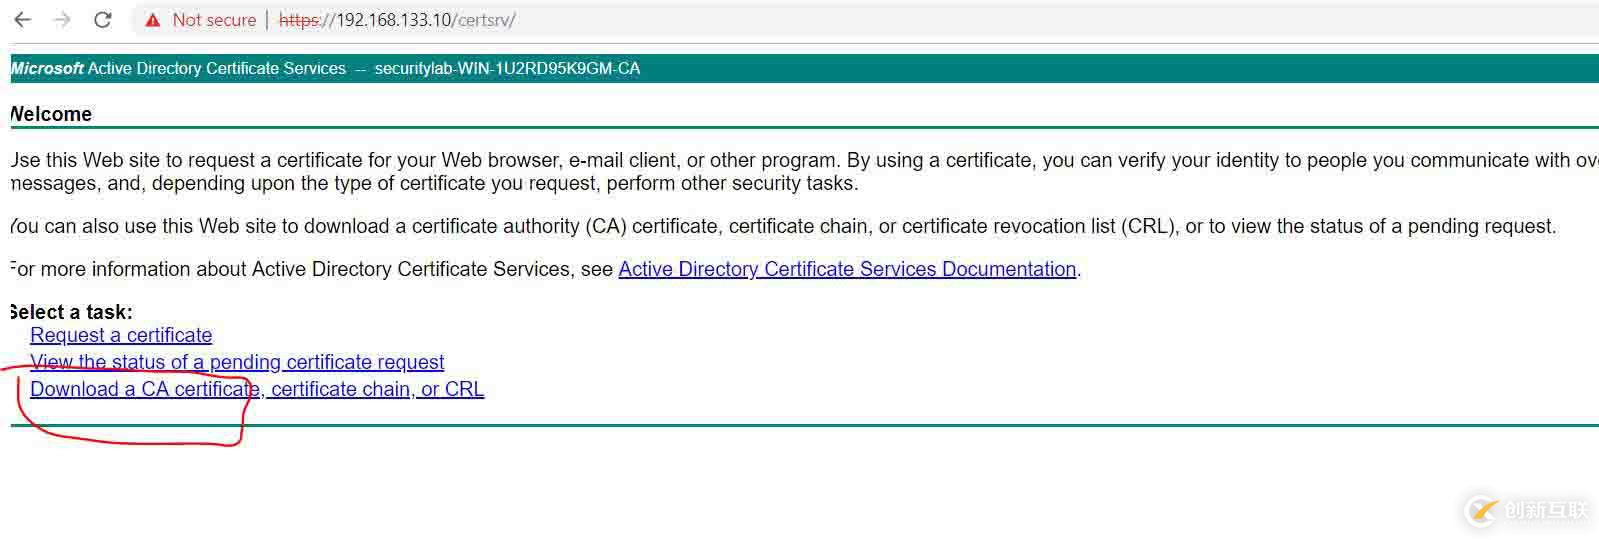Click the CA name securitylab-WIN-1U2RD95K9GM-CA
The image size is (1599, 540).
click(507, 68)
